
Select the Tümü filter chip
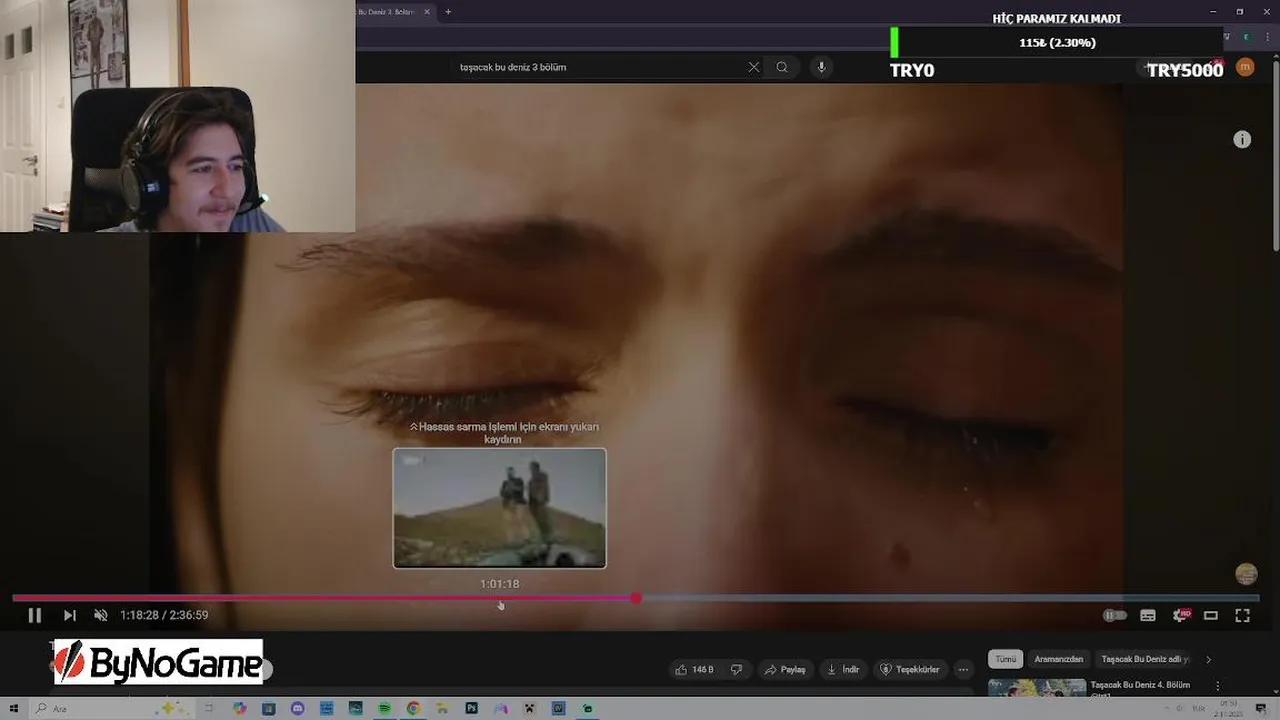(1005, 659)
